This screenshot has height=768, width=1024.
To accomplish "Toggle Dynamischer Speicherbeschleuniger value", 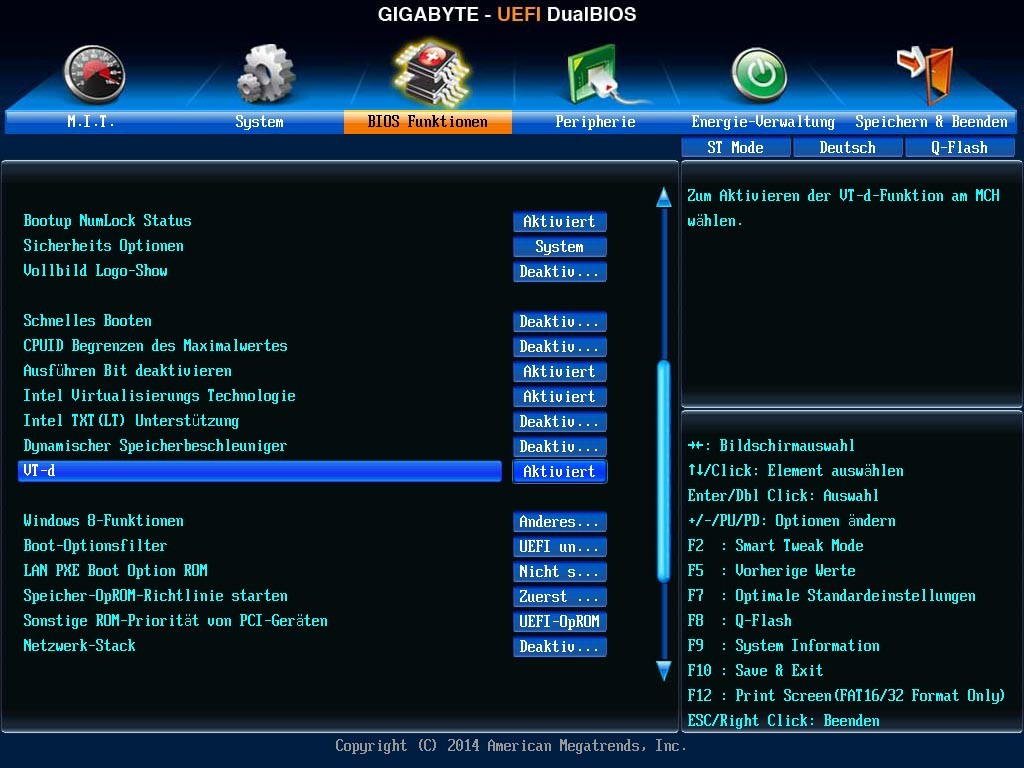I will point(560,446).
